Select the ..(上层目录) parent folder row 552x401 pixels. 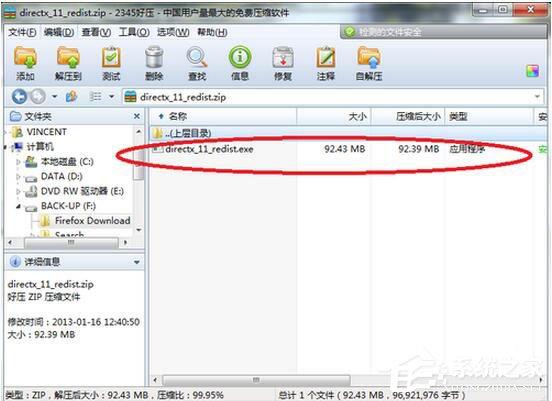348,133
